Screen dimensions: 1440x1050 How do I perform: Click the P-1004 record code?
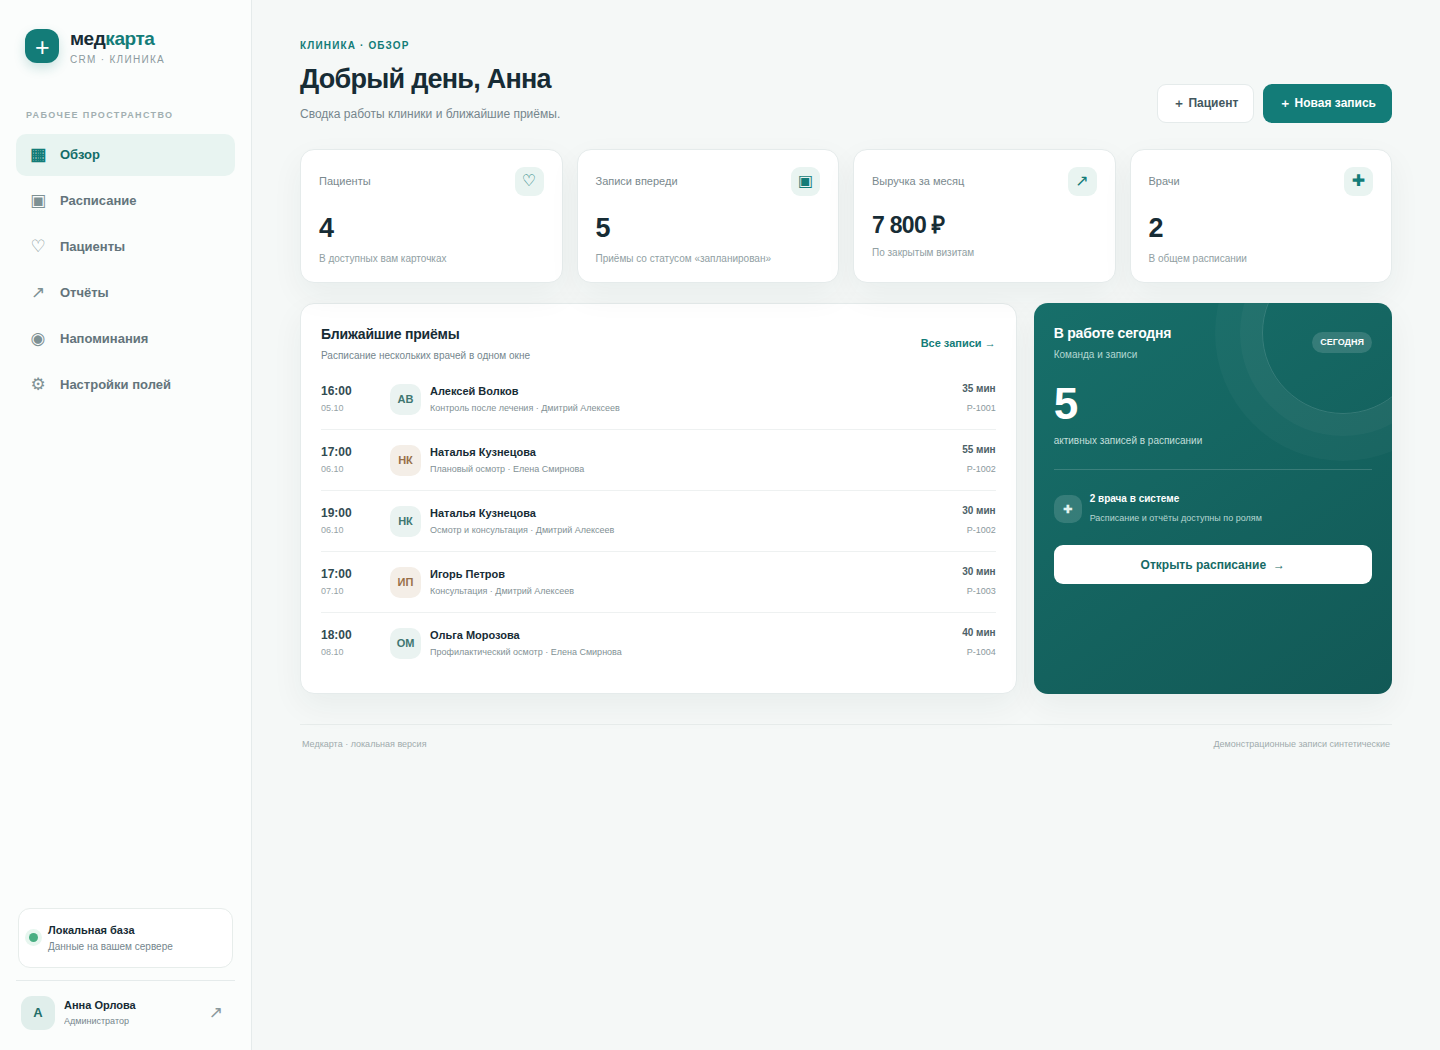coord(981,652)
